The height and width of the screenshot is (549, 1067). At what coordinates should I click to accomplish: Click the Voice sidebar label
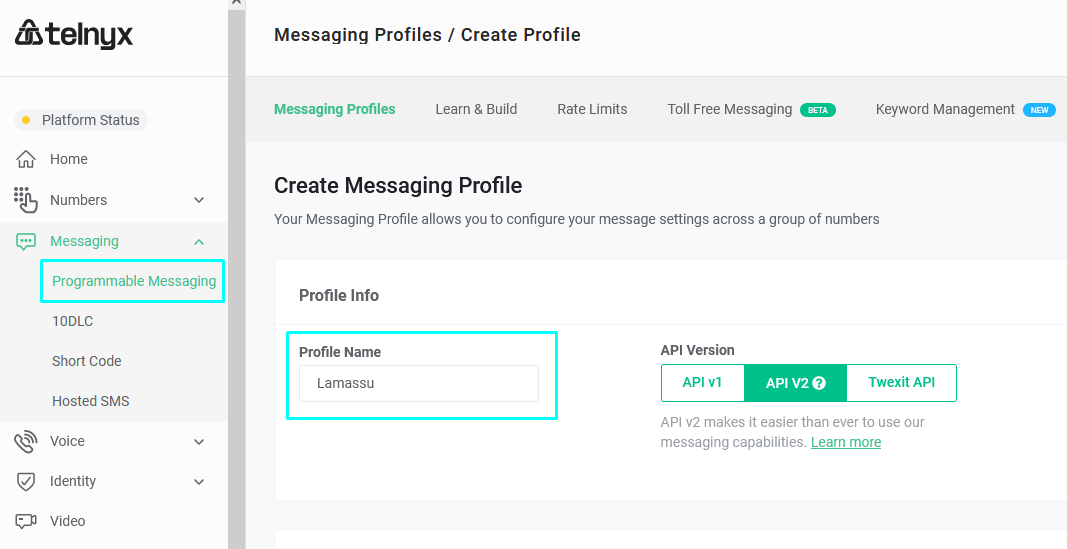(67, 441)
